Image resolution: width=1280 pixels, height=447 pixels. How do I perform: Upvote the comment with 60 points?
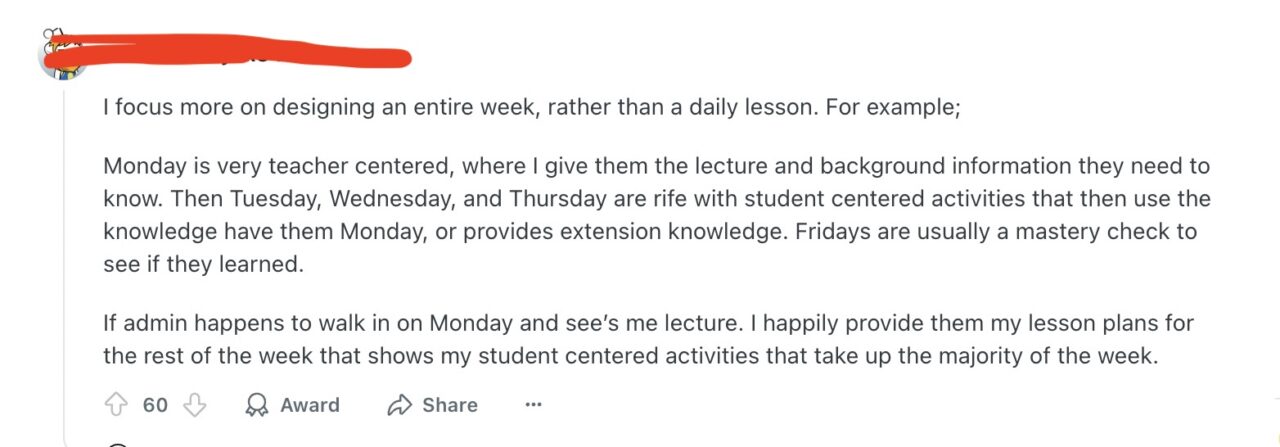coord(115,405)
